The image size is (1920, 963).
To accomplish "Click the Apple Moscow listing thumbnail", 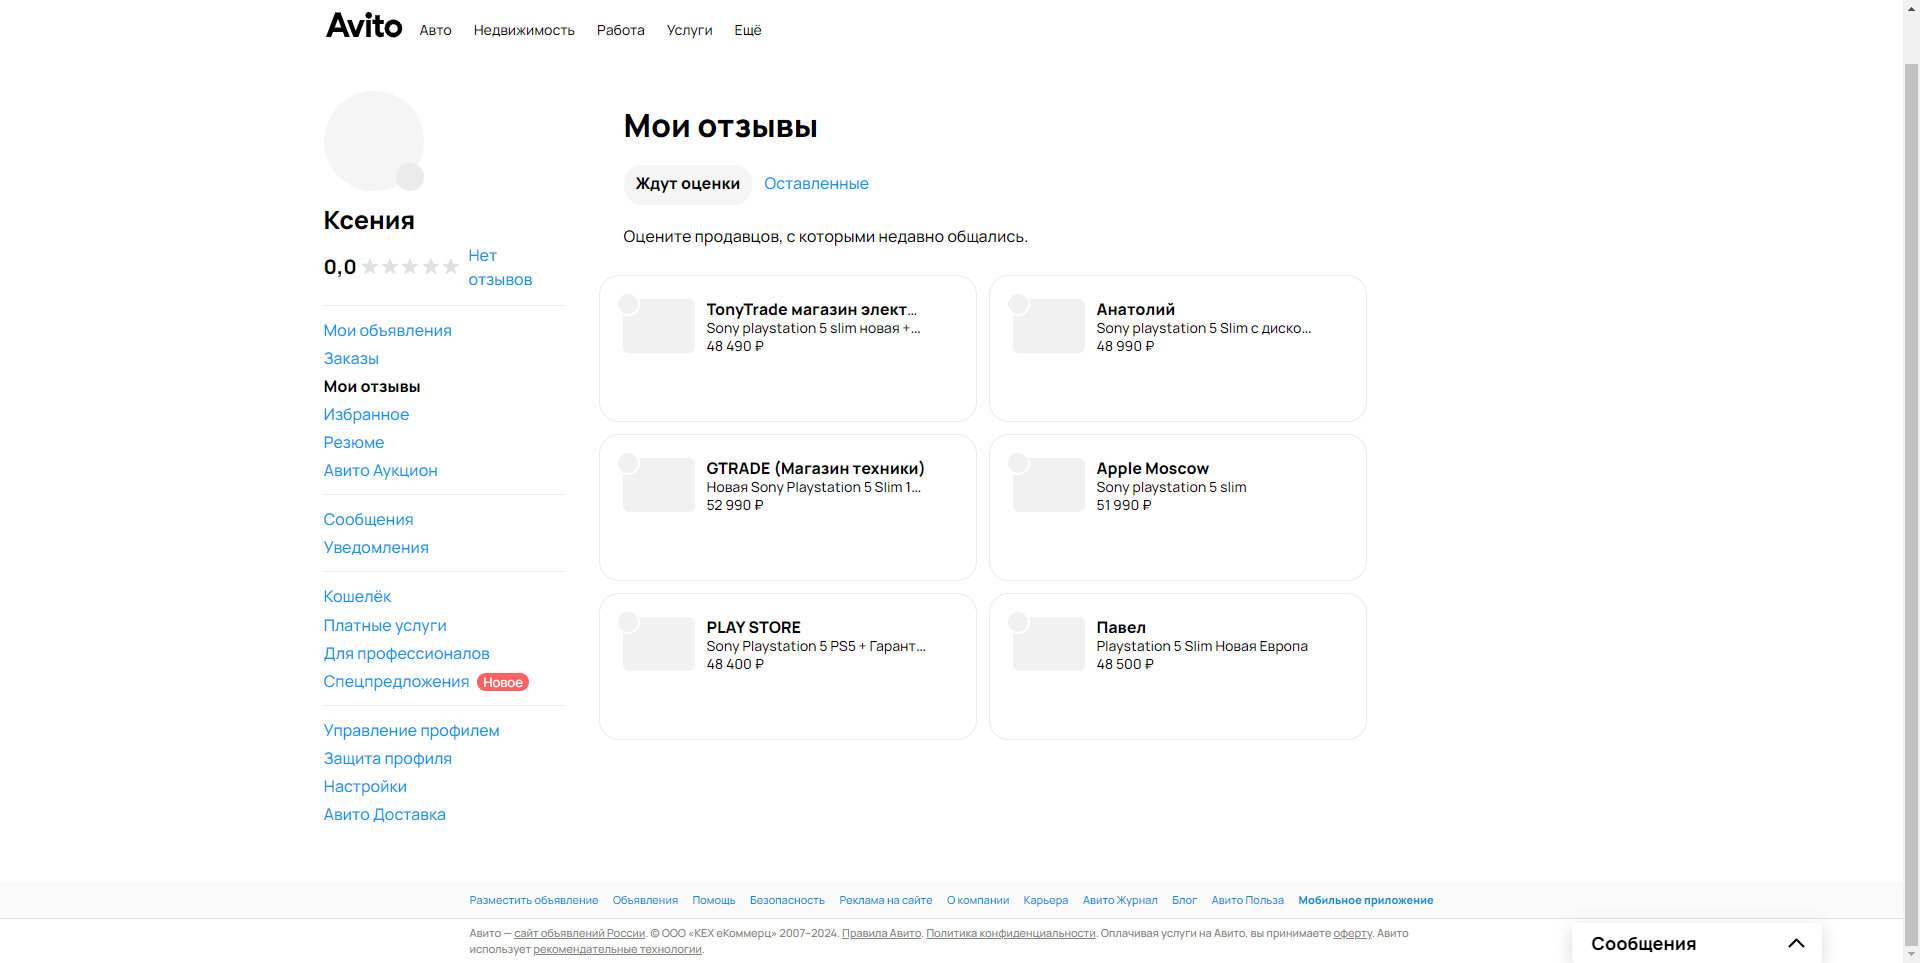I will coord(1048,485).
